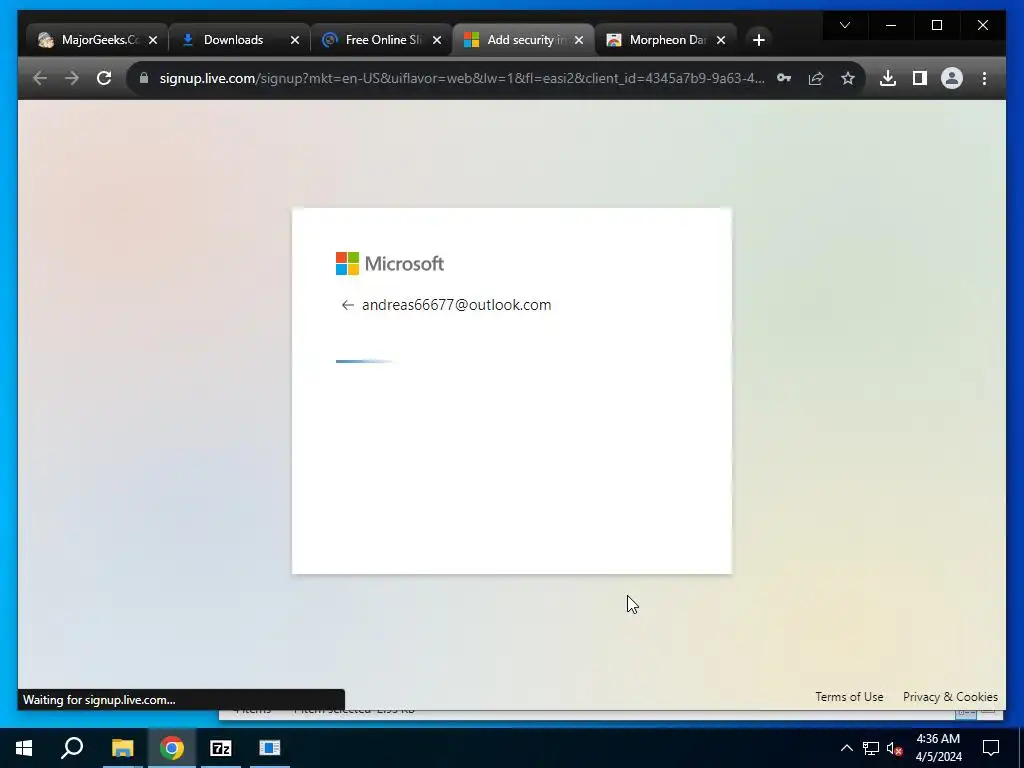Open Terms of Use link
This screenshot has width=1024, height=768.
849,697
